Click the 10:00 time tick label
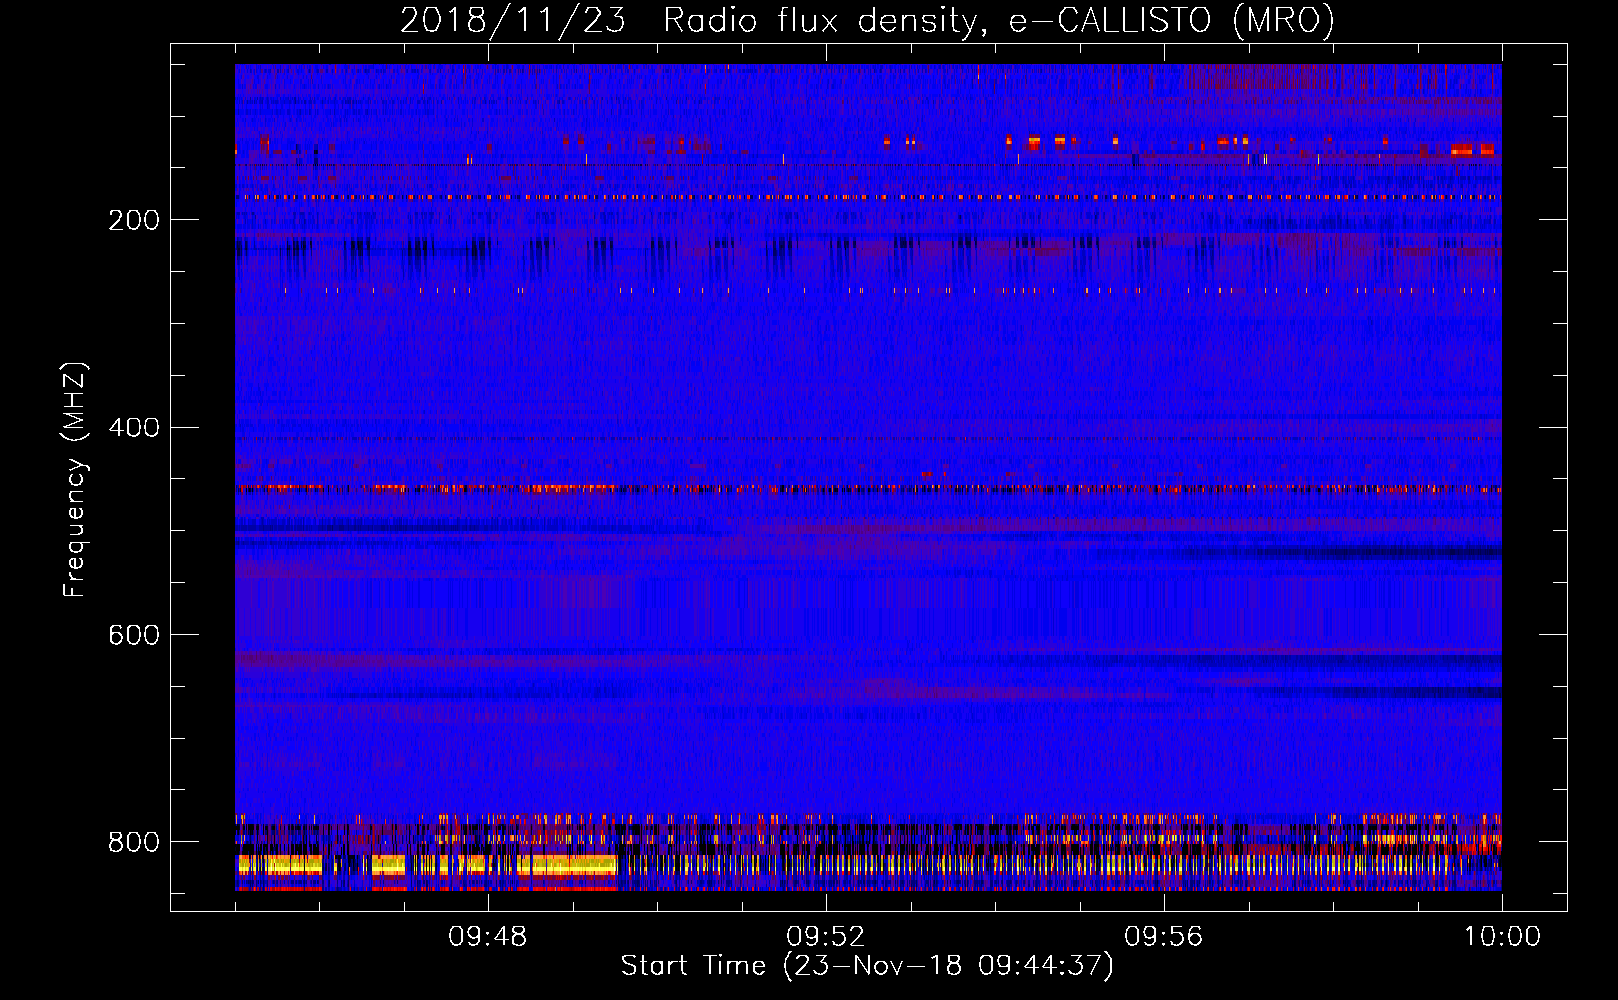Viewport: 1618px width, 1000px height. tap(1502, 937)
